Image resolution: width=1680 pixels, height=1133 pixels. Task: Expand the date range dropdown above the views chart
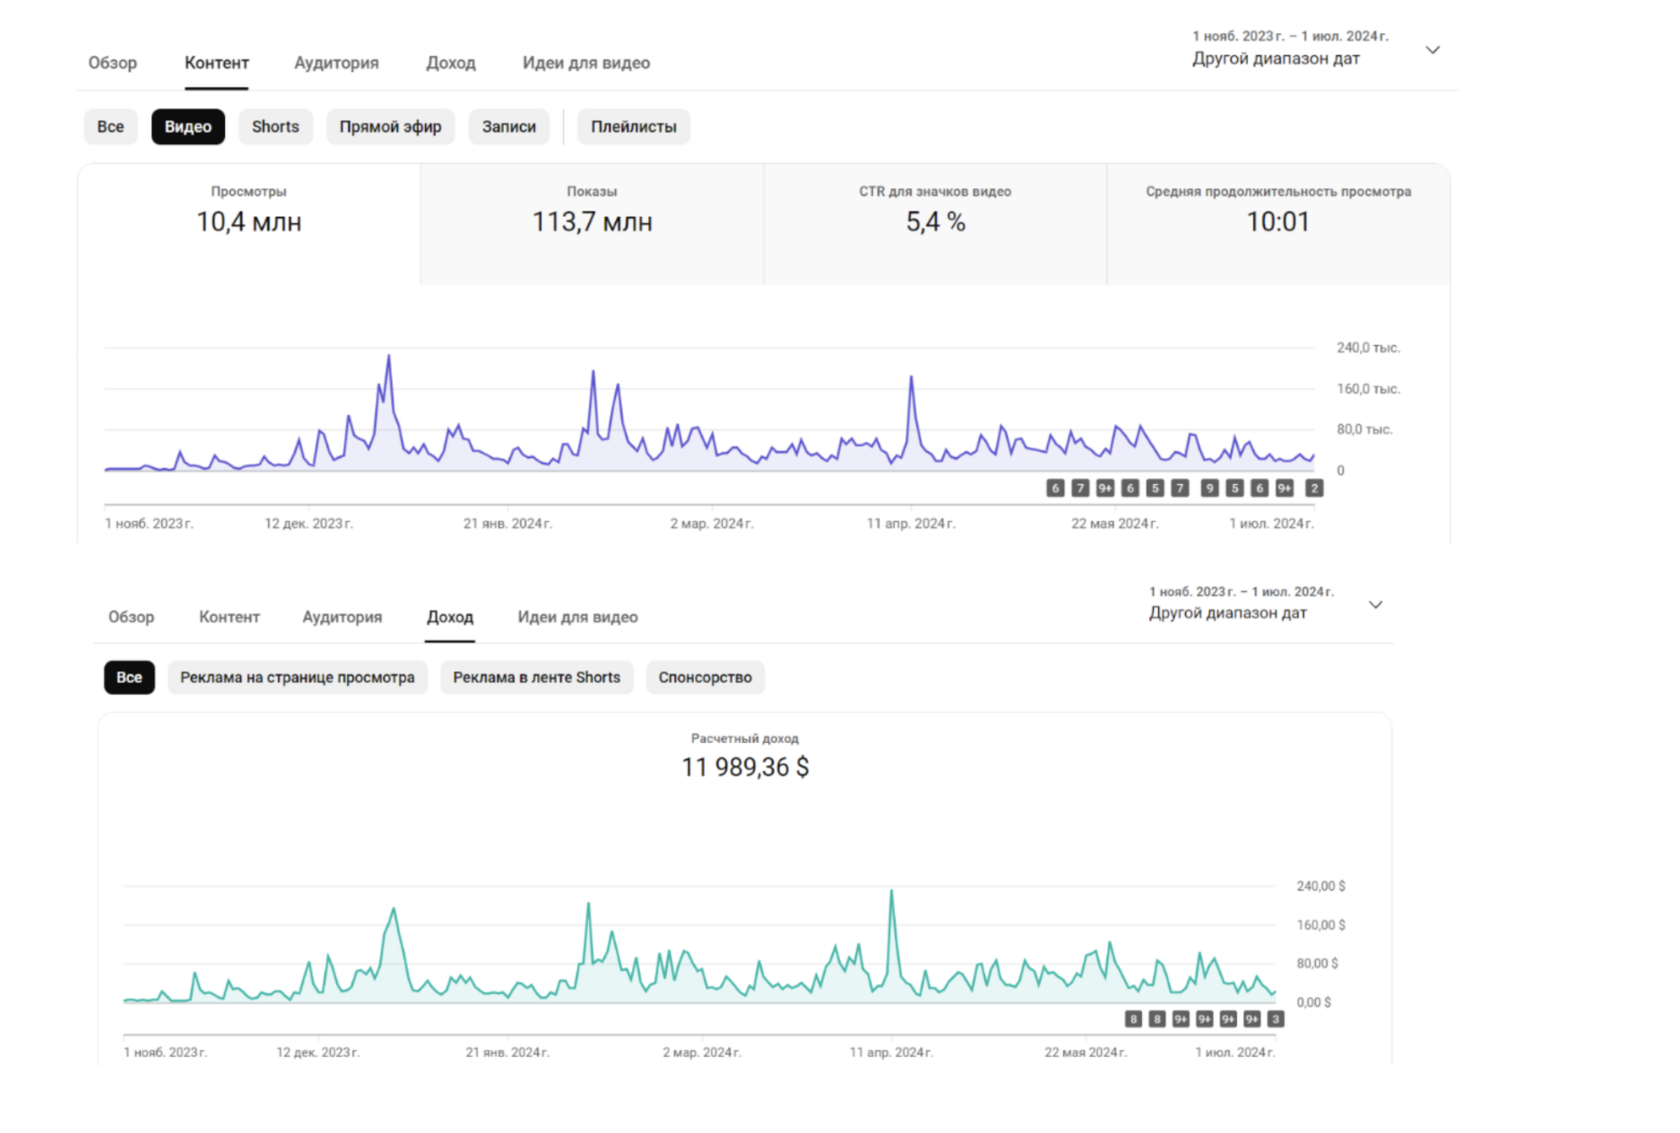pyautogui.click(x=1432, y=50)
